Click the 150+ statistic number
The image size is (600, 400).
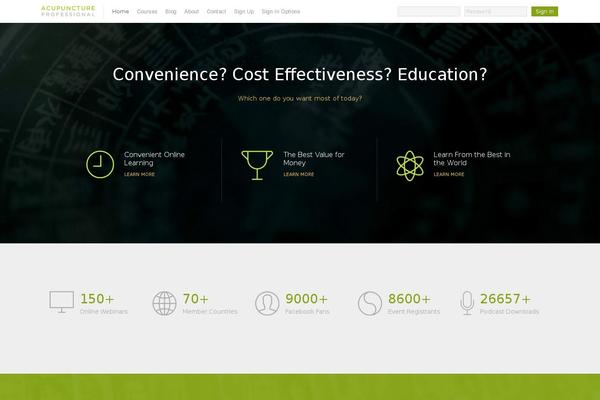click(x=97, y=299)
